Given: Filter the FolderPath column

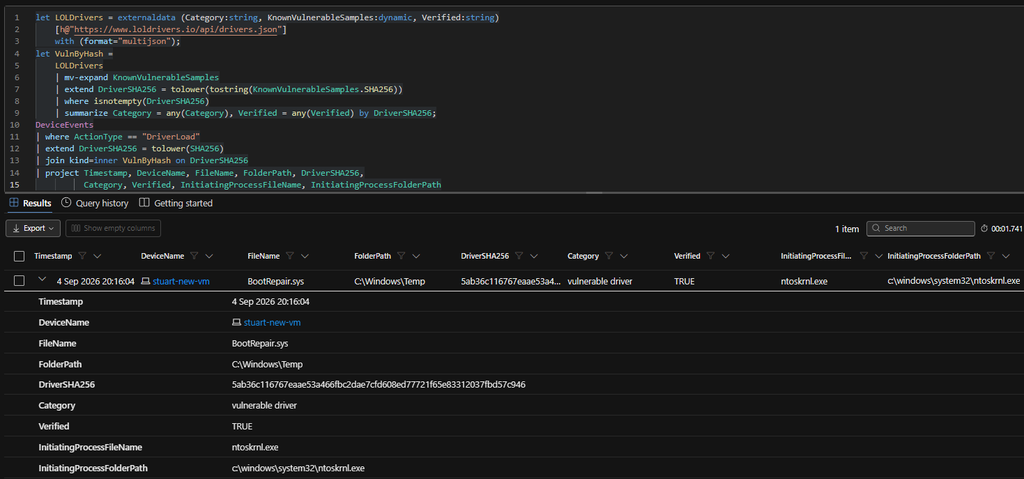Looking at the screenshot, I should [401, 256].
